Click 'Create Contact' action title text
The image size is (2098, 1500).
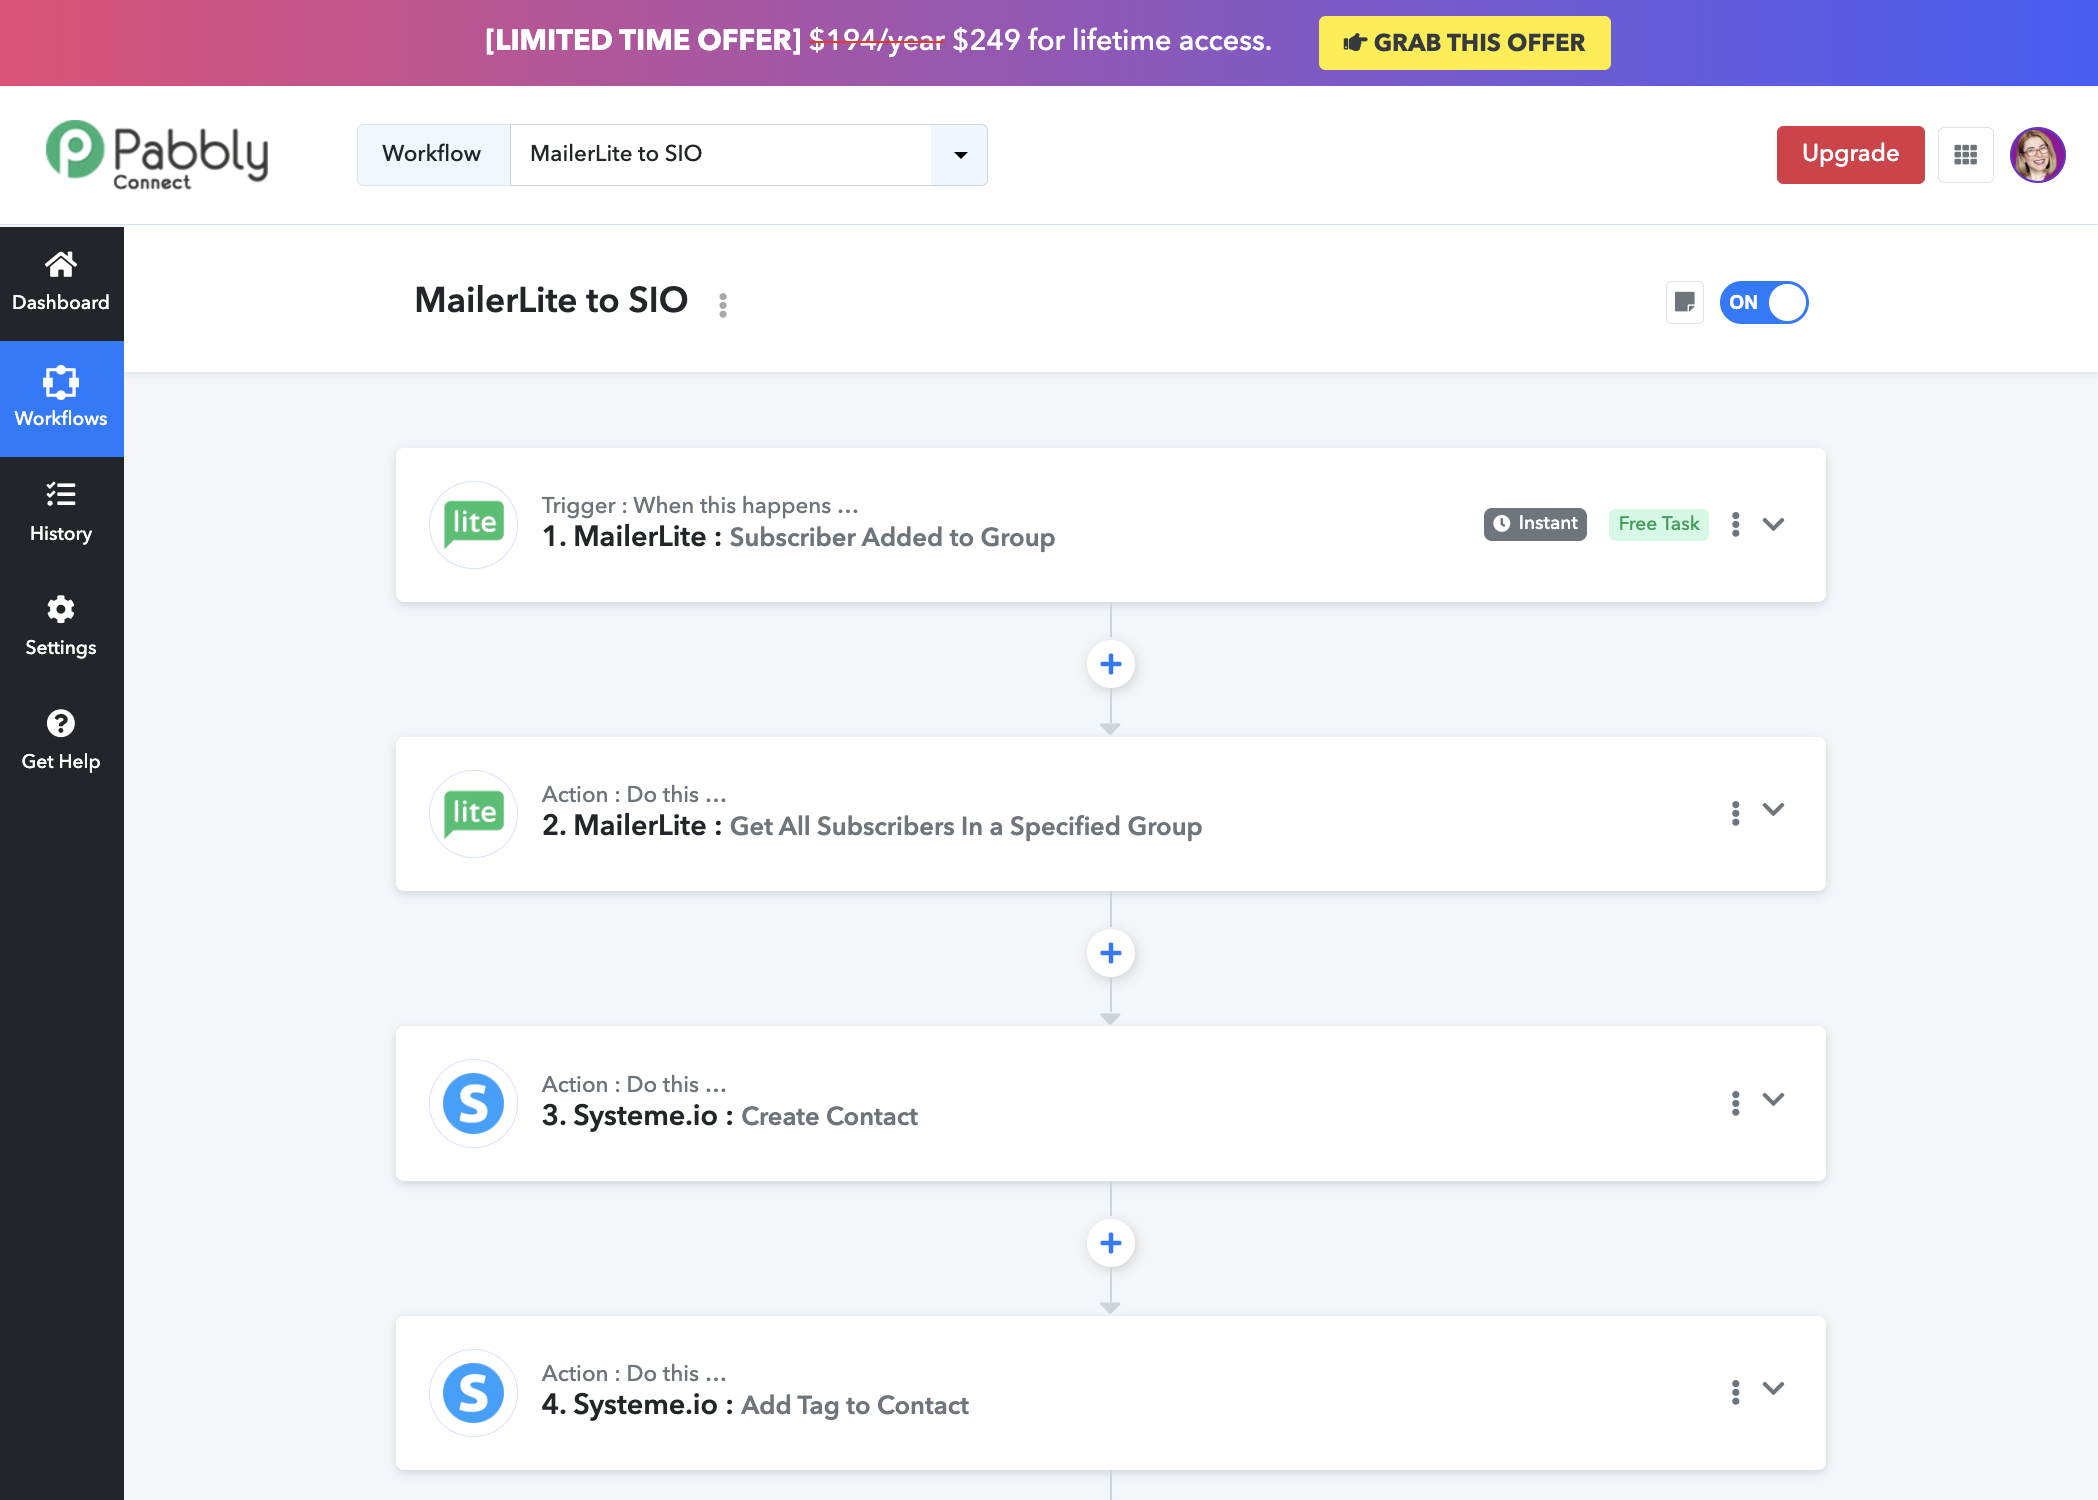tap(829, 1117)
